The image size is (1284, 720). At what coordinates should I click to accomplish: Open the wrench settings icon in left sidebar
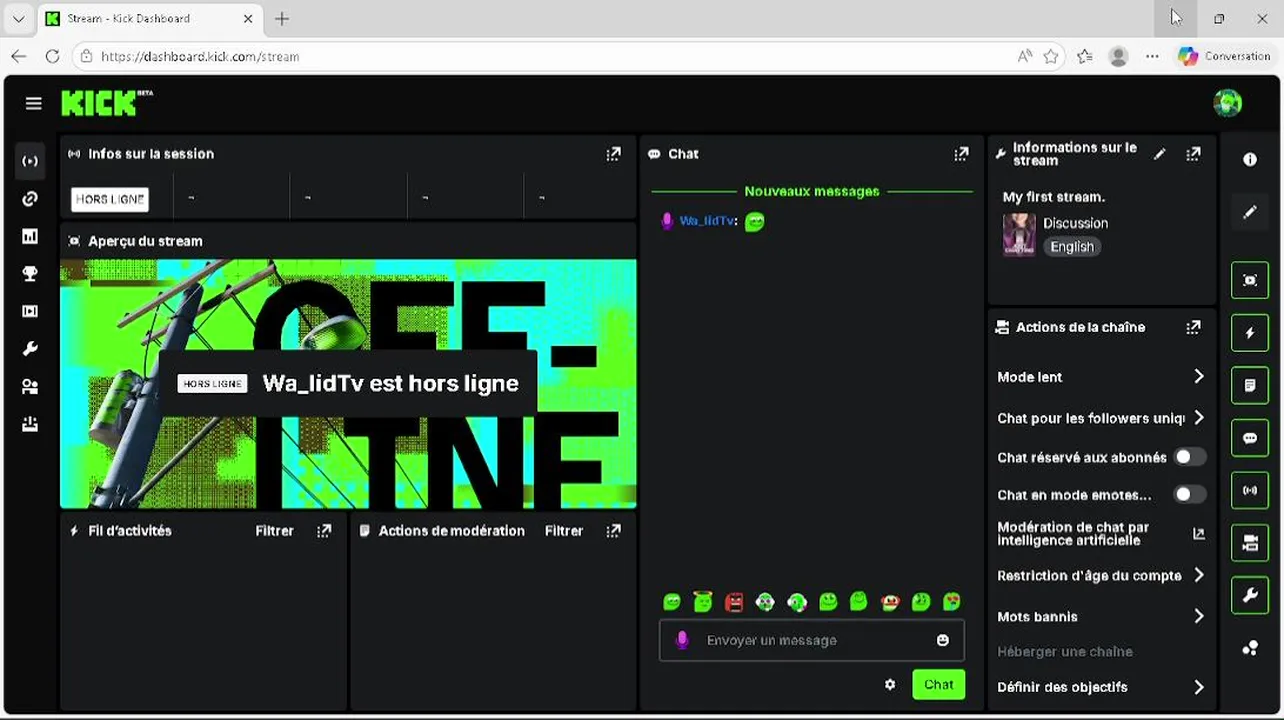[30, 349]
